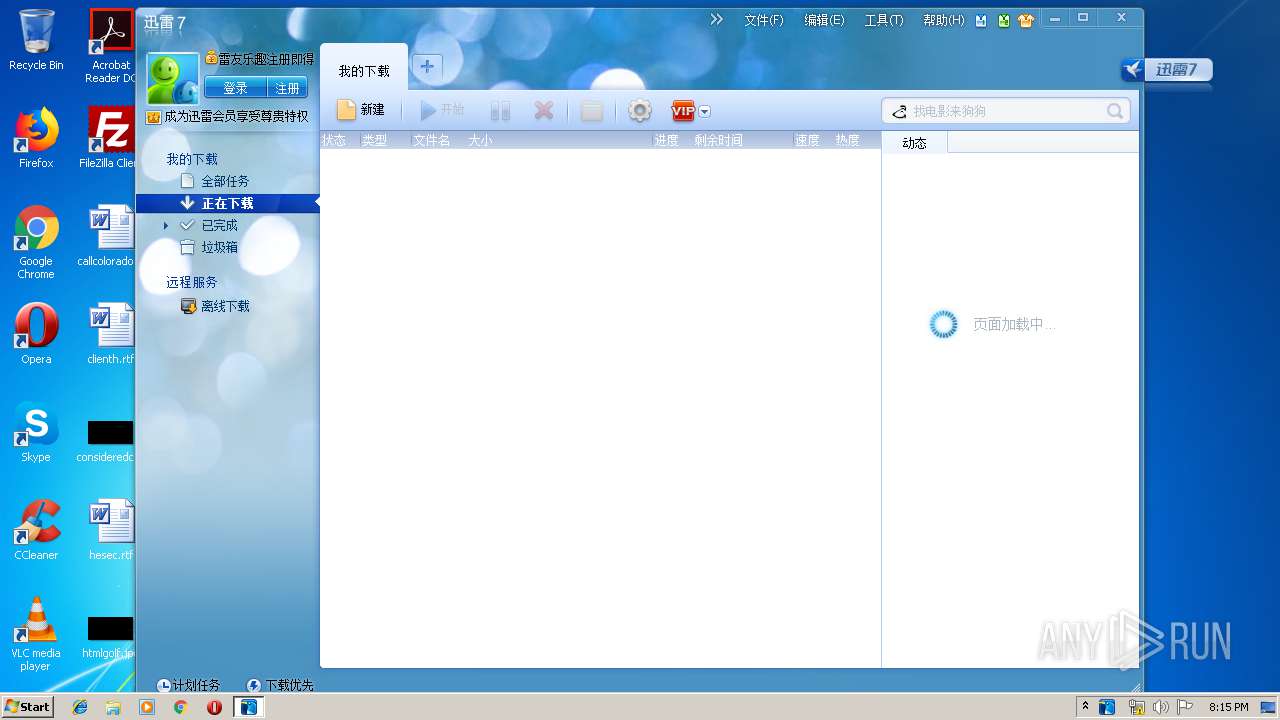Open settings via the gear icon
This screenshot has width=1280, height=720.
pos(640,111)
